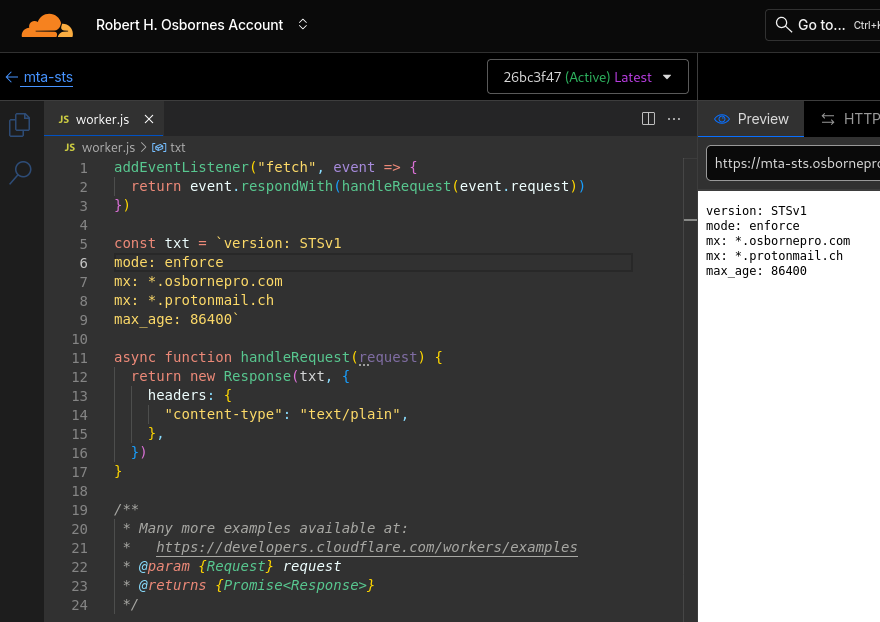Select the Search icon in the left sidebar

tap(19, 172)
